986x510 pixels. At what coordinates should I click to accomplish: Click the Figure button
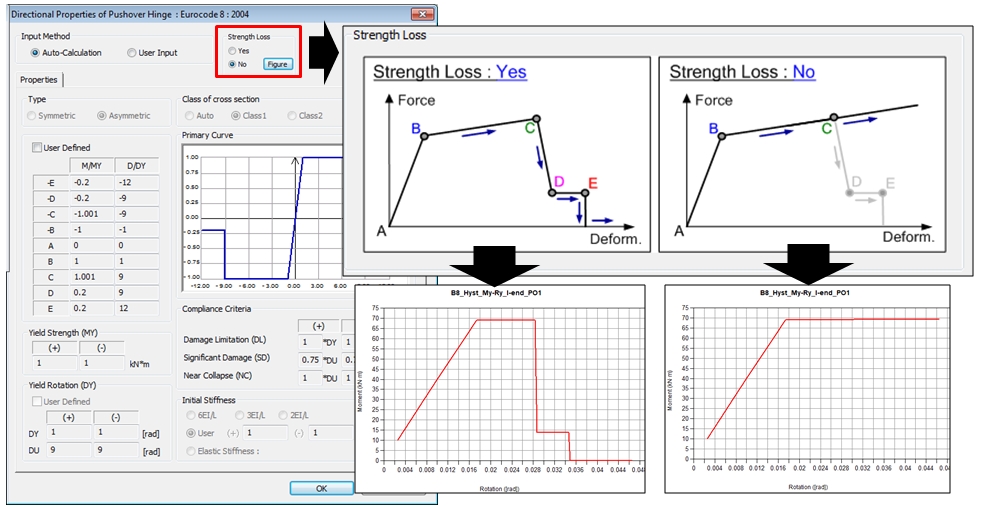[x=277, y=64]
